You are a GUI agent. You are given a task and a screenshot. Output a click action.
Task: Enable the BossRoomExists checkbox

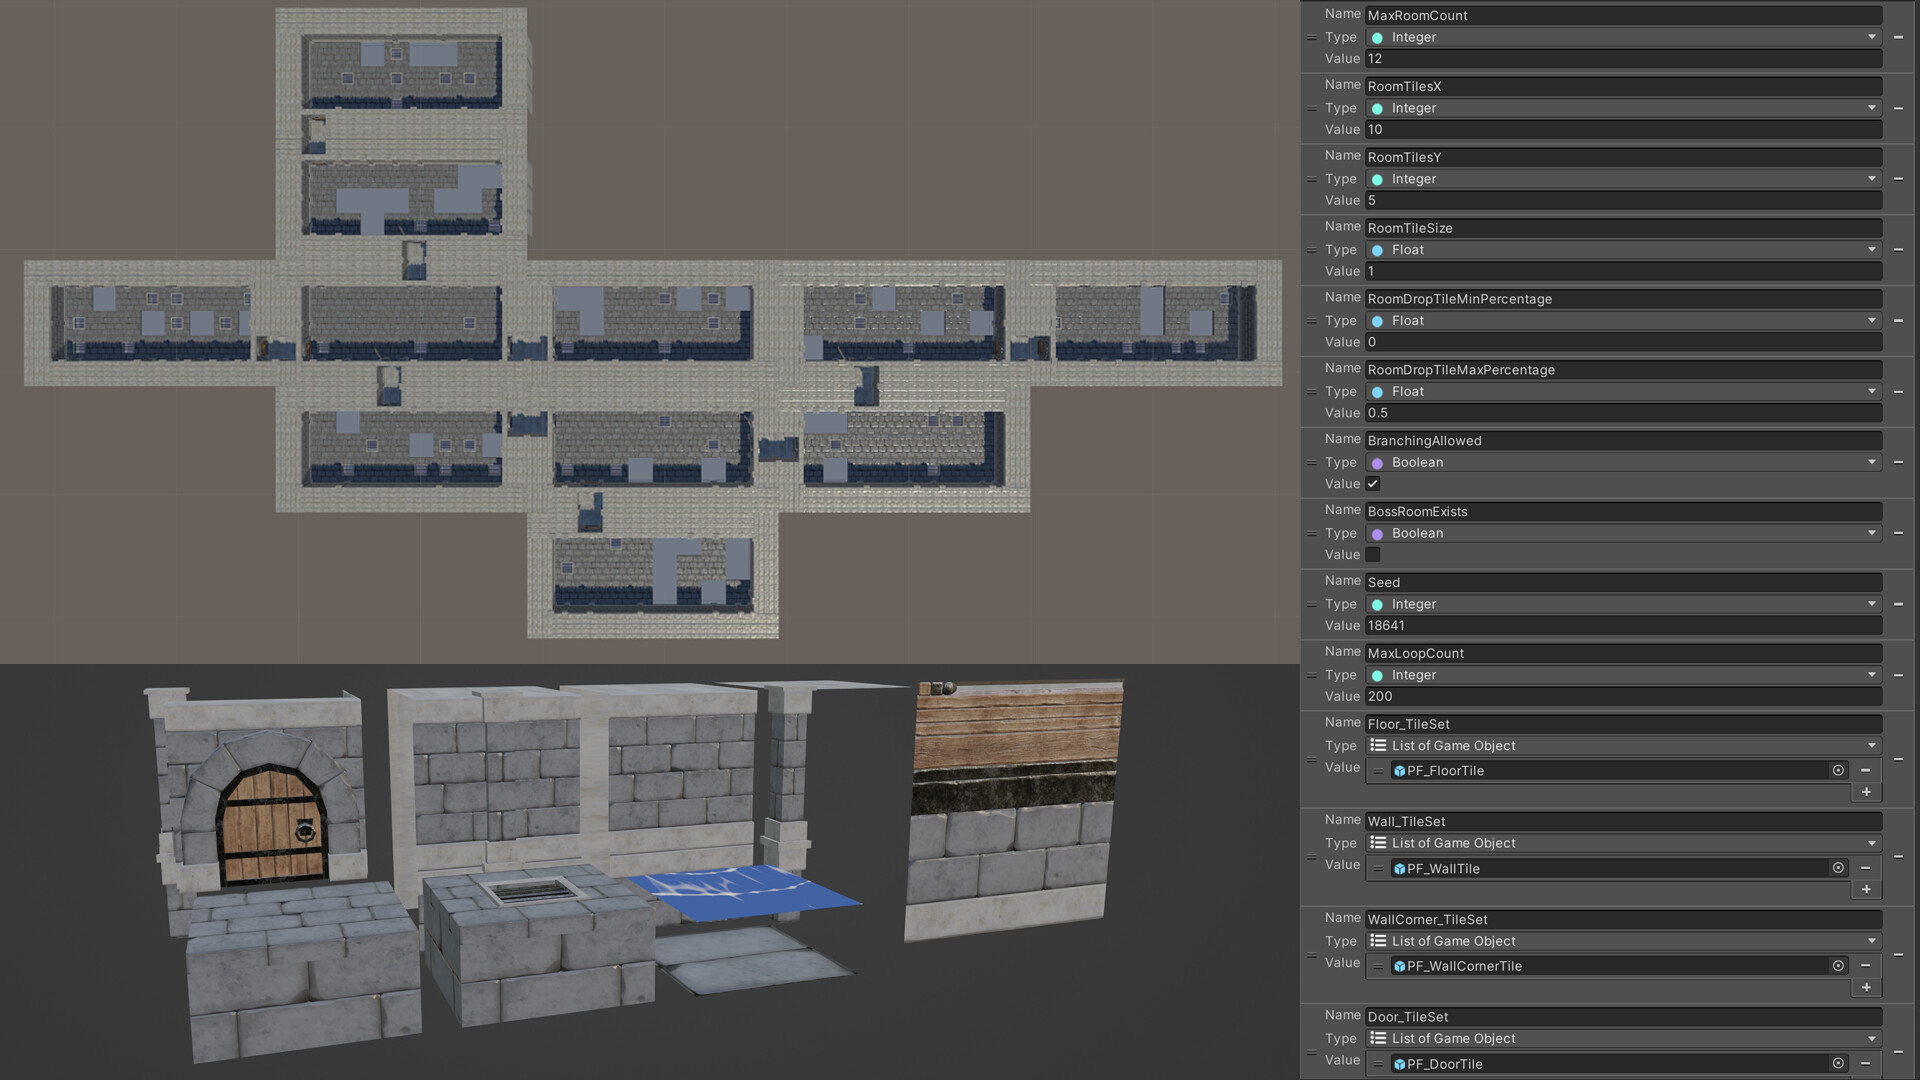(x=1372, y=554)
